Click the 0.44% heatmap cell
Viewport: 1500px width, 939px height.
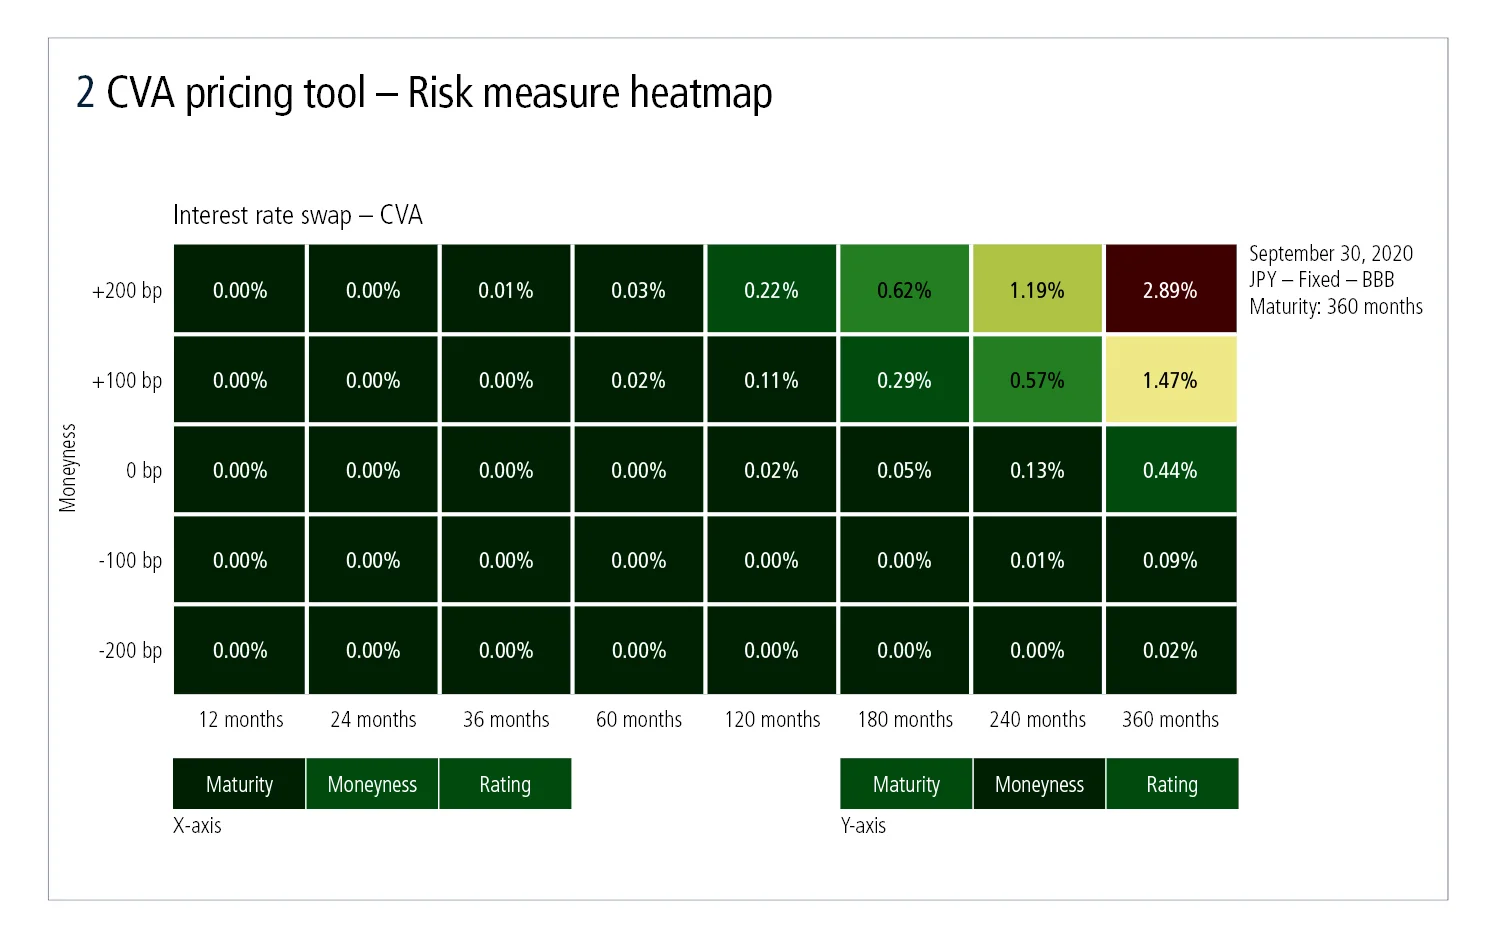(1170, 470)
